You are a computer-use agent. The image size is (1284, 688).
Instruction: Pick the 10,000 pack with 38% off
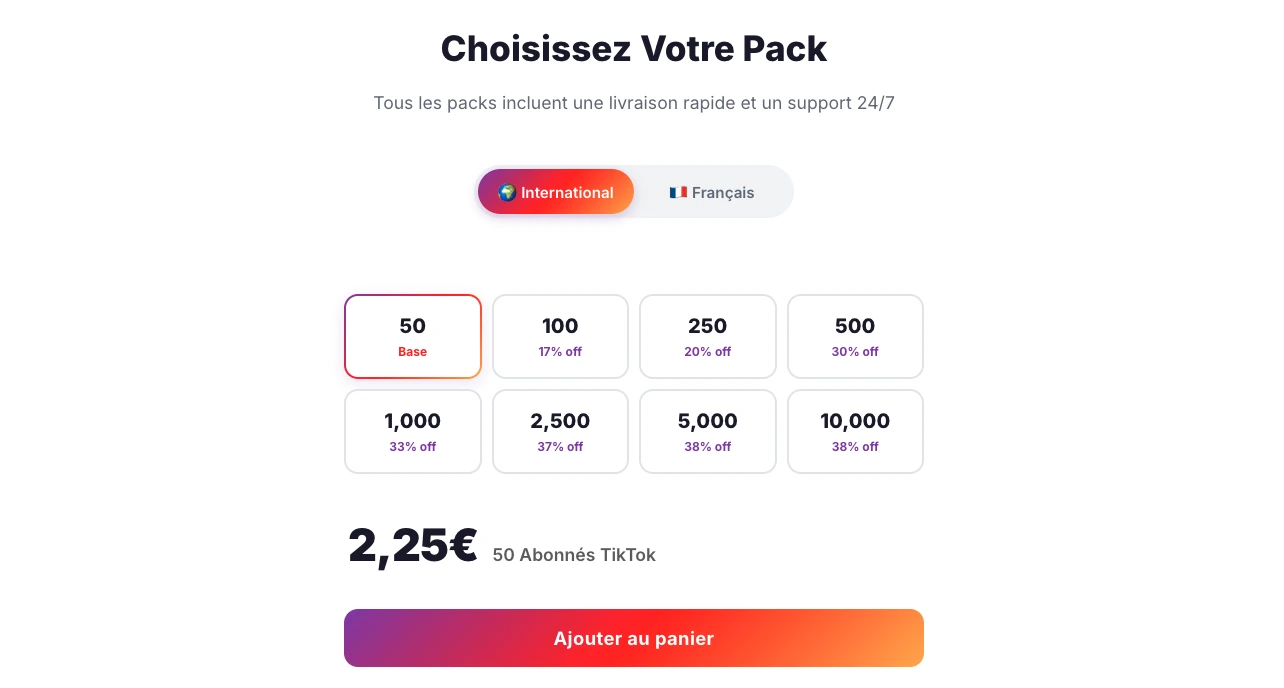855,431
